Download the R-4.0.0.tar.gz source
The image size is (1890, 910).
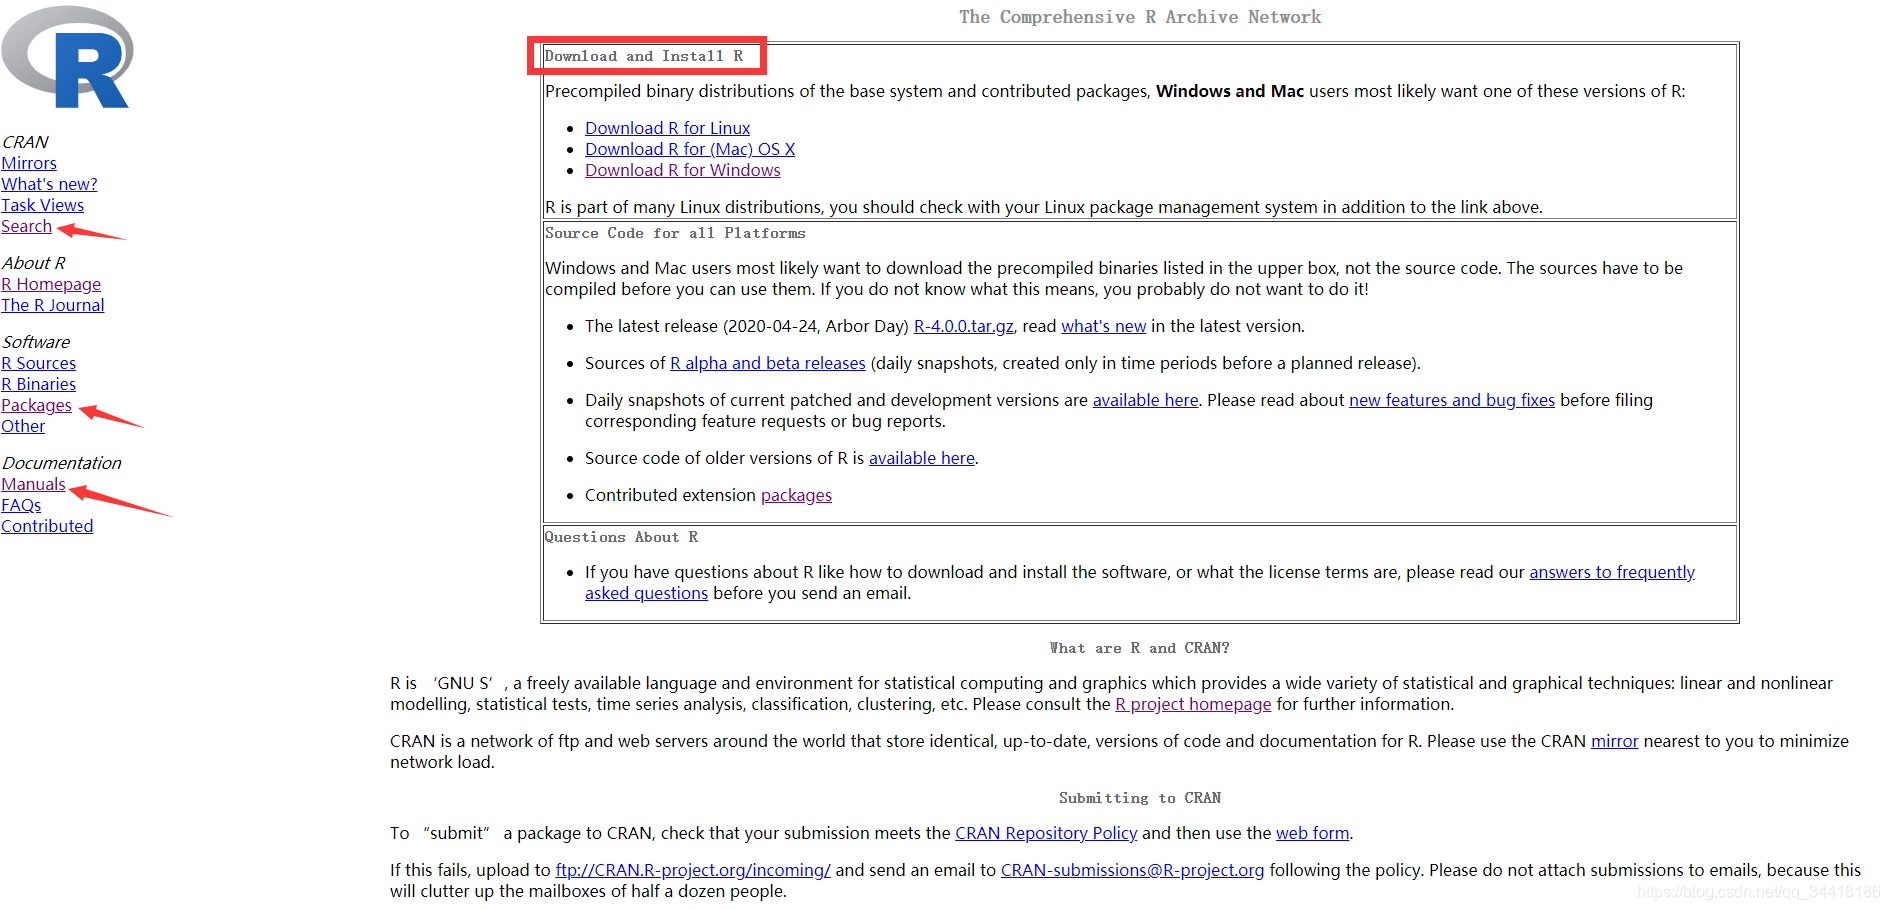coord(963,326)
